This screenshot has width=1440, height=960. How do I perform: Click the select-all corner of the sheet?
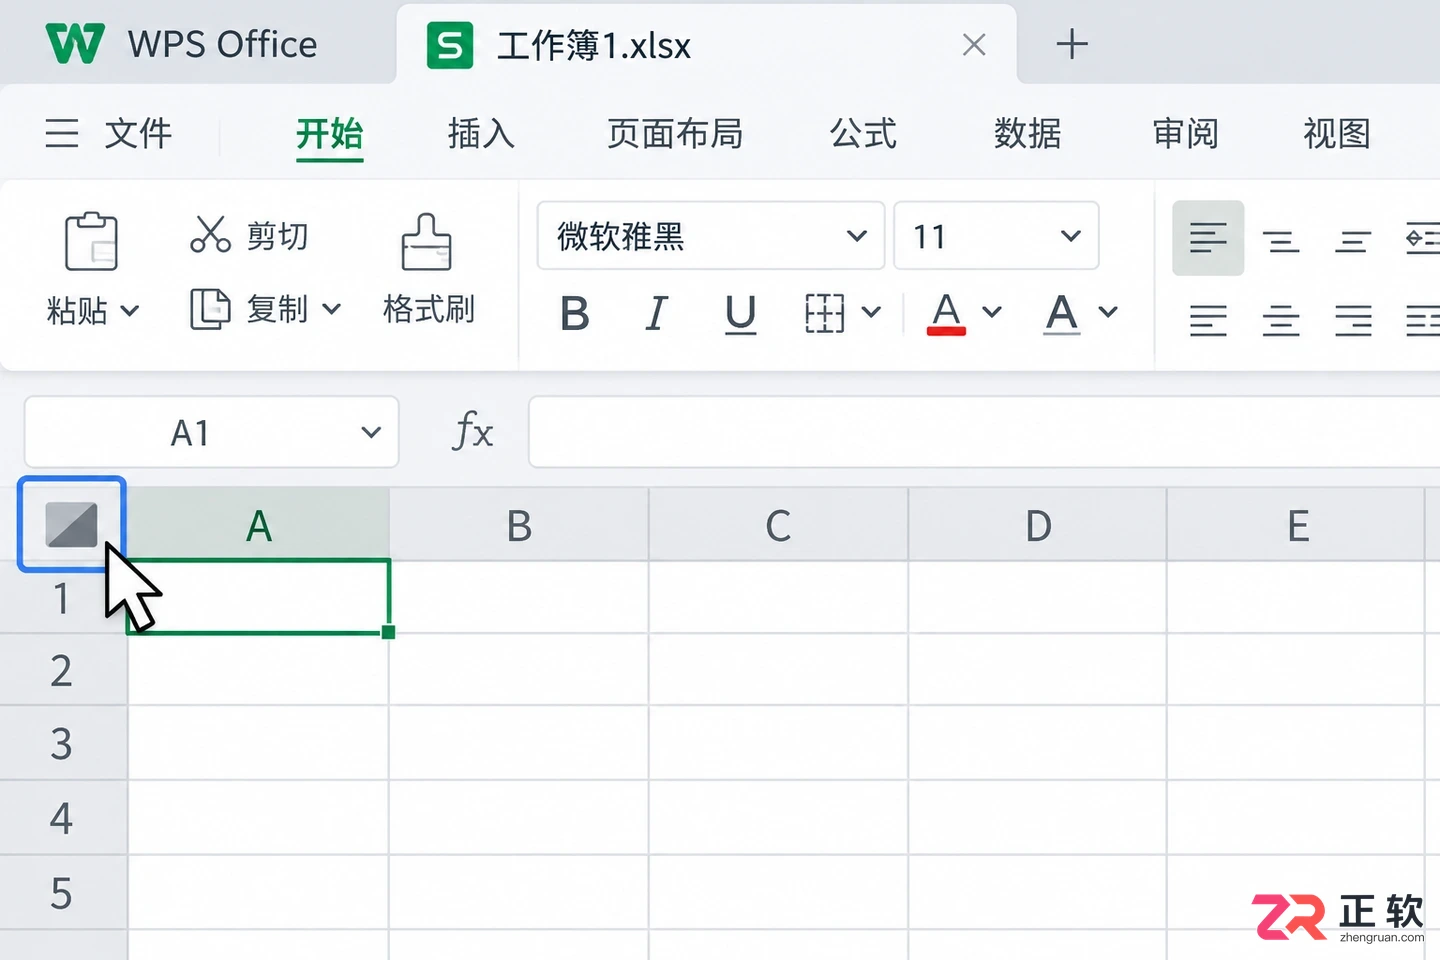coord(72,524)
